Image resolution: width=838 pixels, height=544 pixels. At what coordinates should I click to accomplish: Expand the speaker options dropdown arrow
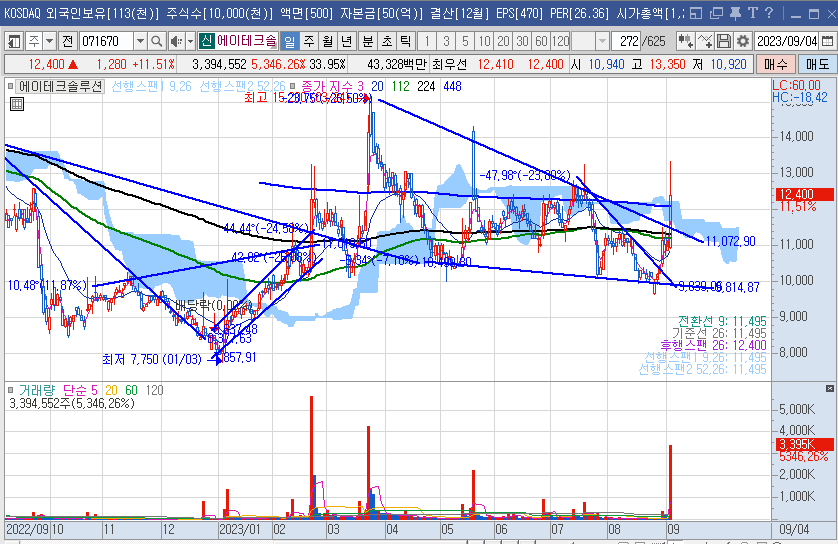click(190, 41)
